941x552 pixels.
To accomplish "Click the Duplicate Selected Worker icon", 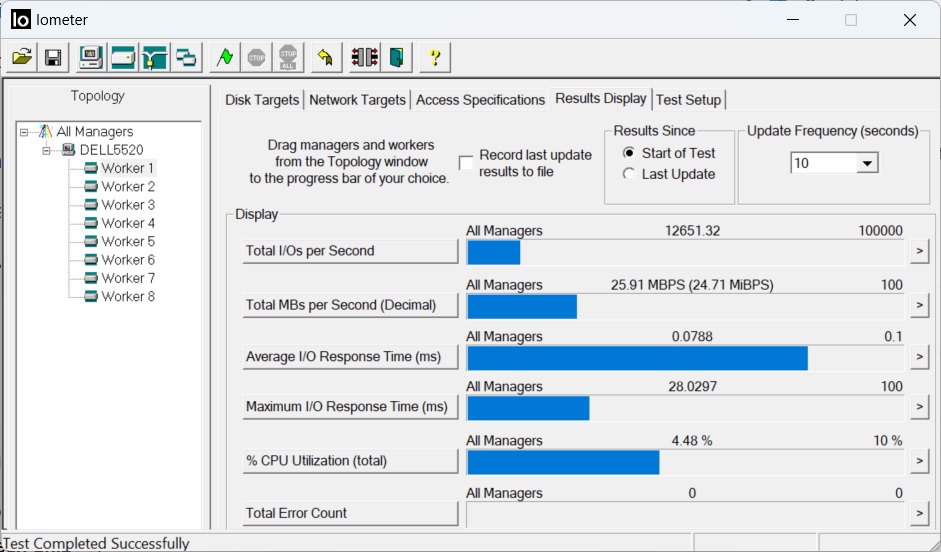I will (185, 57).
